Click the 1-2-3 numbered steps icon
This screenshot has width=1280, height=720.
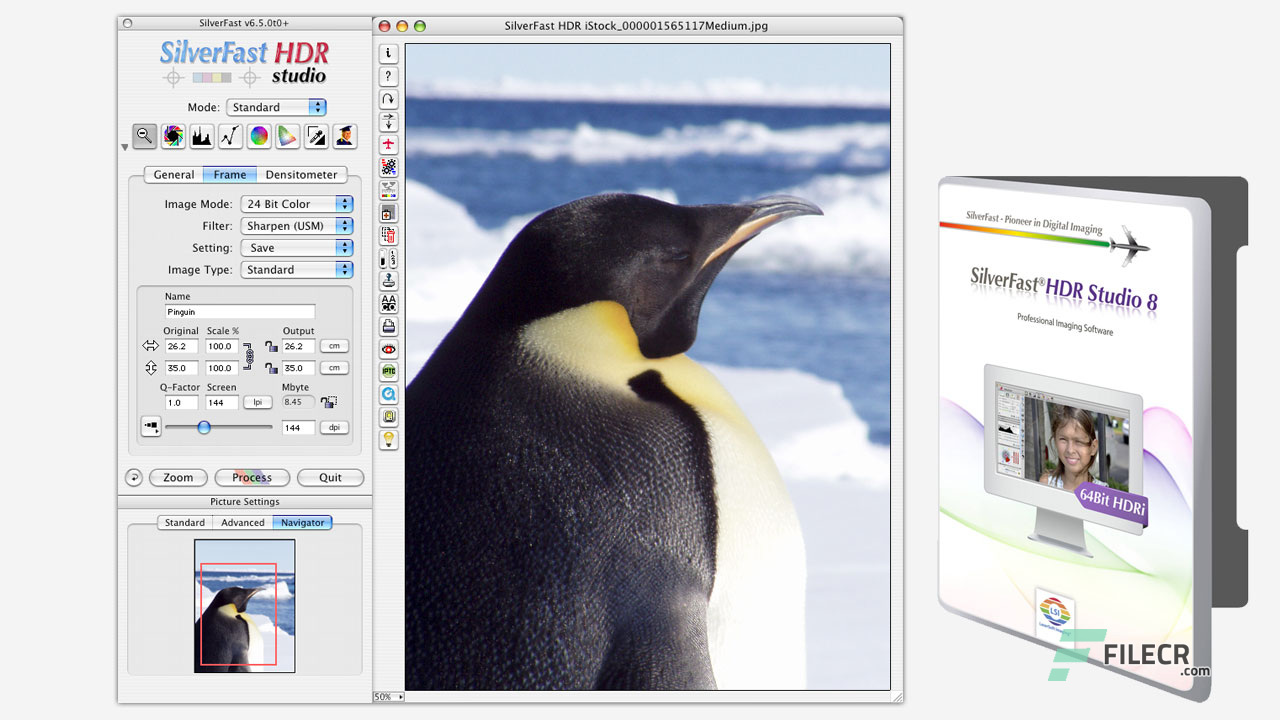click(x=389, y=258)
